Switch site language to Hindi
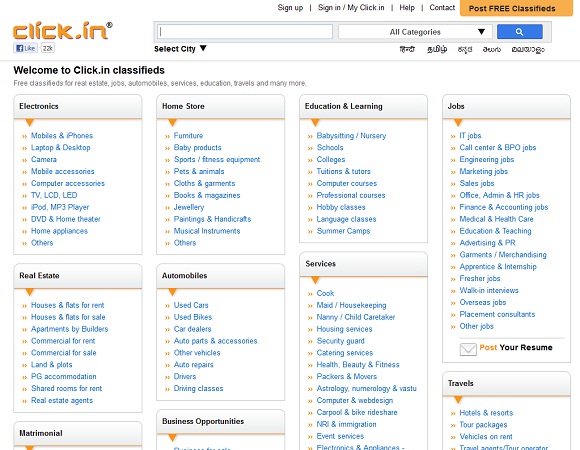This screenshot has width=580, height=450. coord(407,49)
